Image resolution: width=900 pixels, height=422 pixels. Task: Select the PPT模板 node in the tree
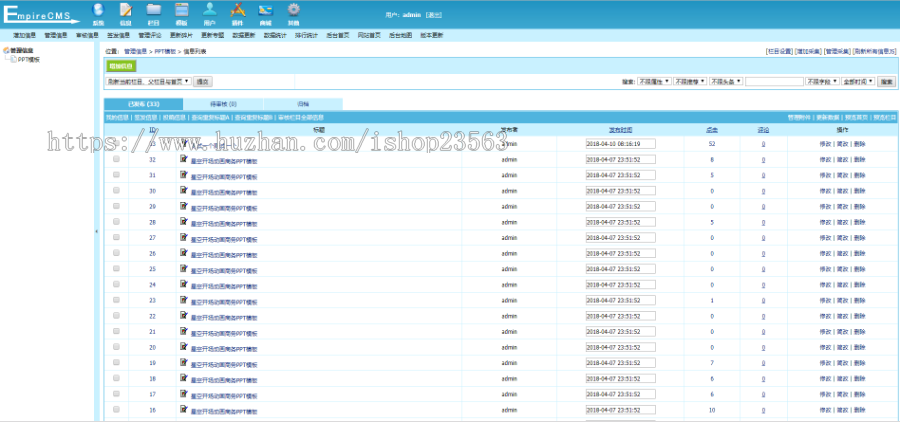pos(29,59)
